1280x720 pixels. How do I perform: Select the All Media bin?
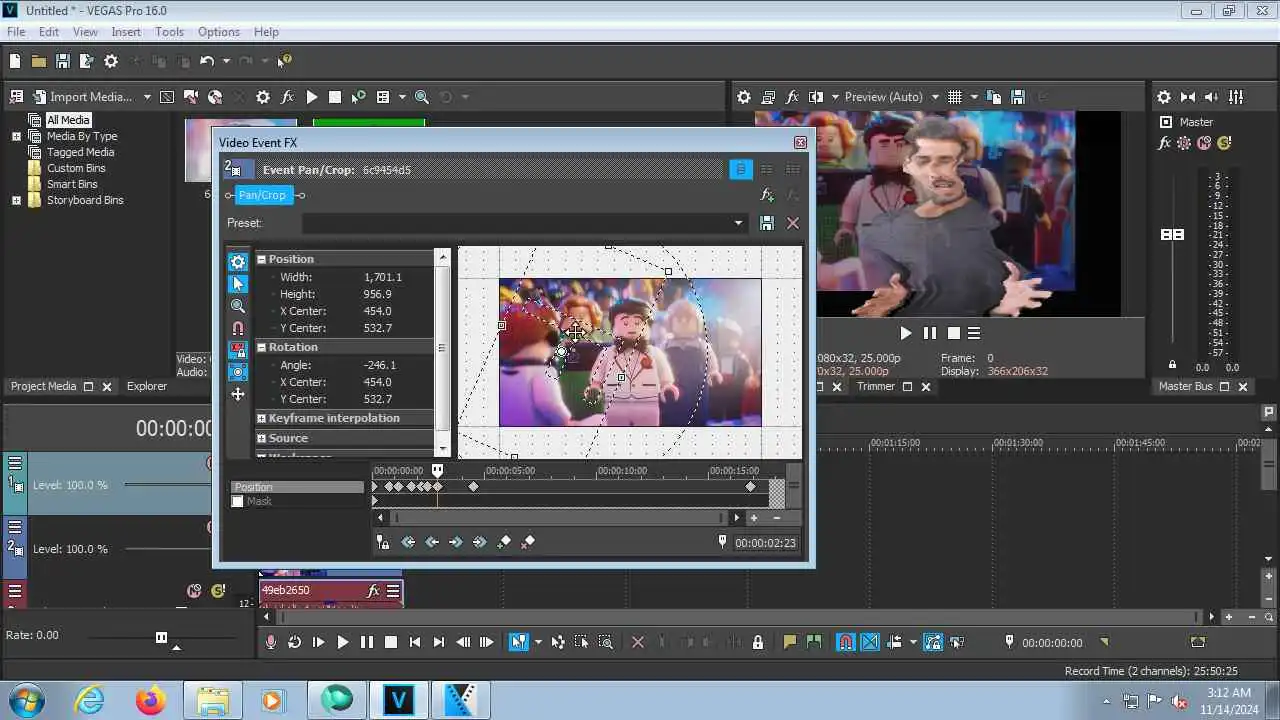pyautogui.click(x=68, y=120)
